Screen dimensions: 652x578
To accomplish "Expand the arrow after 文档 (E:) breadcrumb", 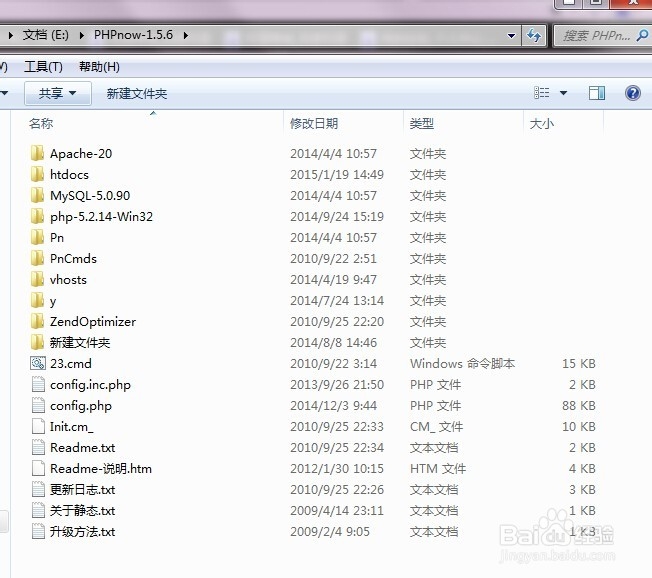I will tap(82, 35).
